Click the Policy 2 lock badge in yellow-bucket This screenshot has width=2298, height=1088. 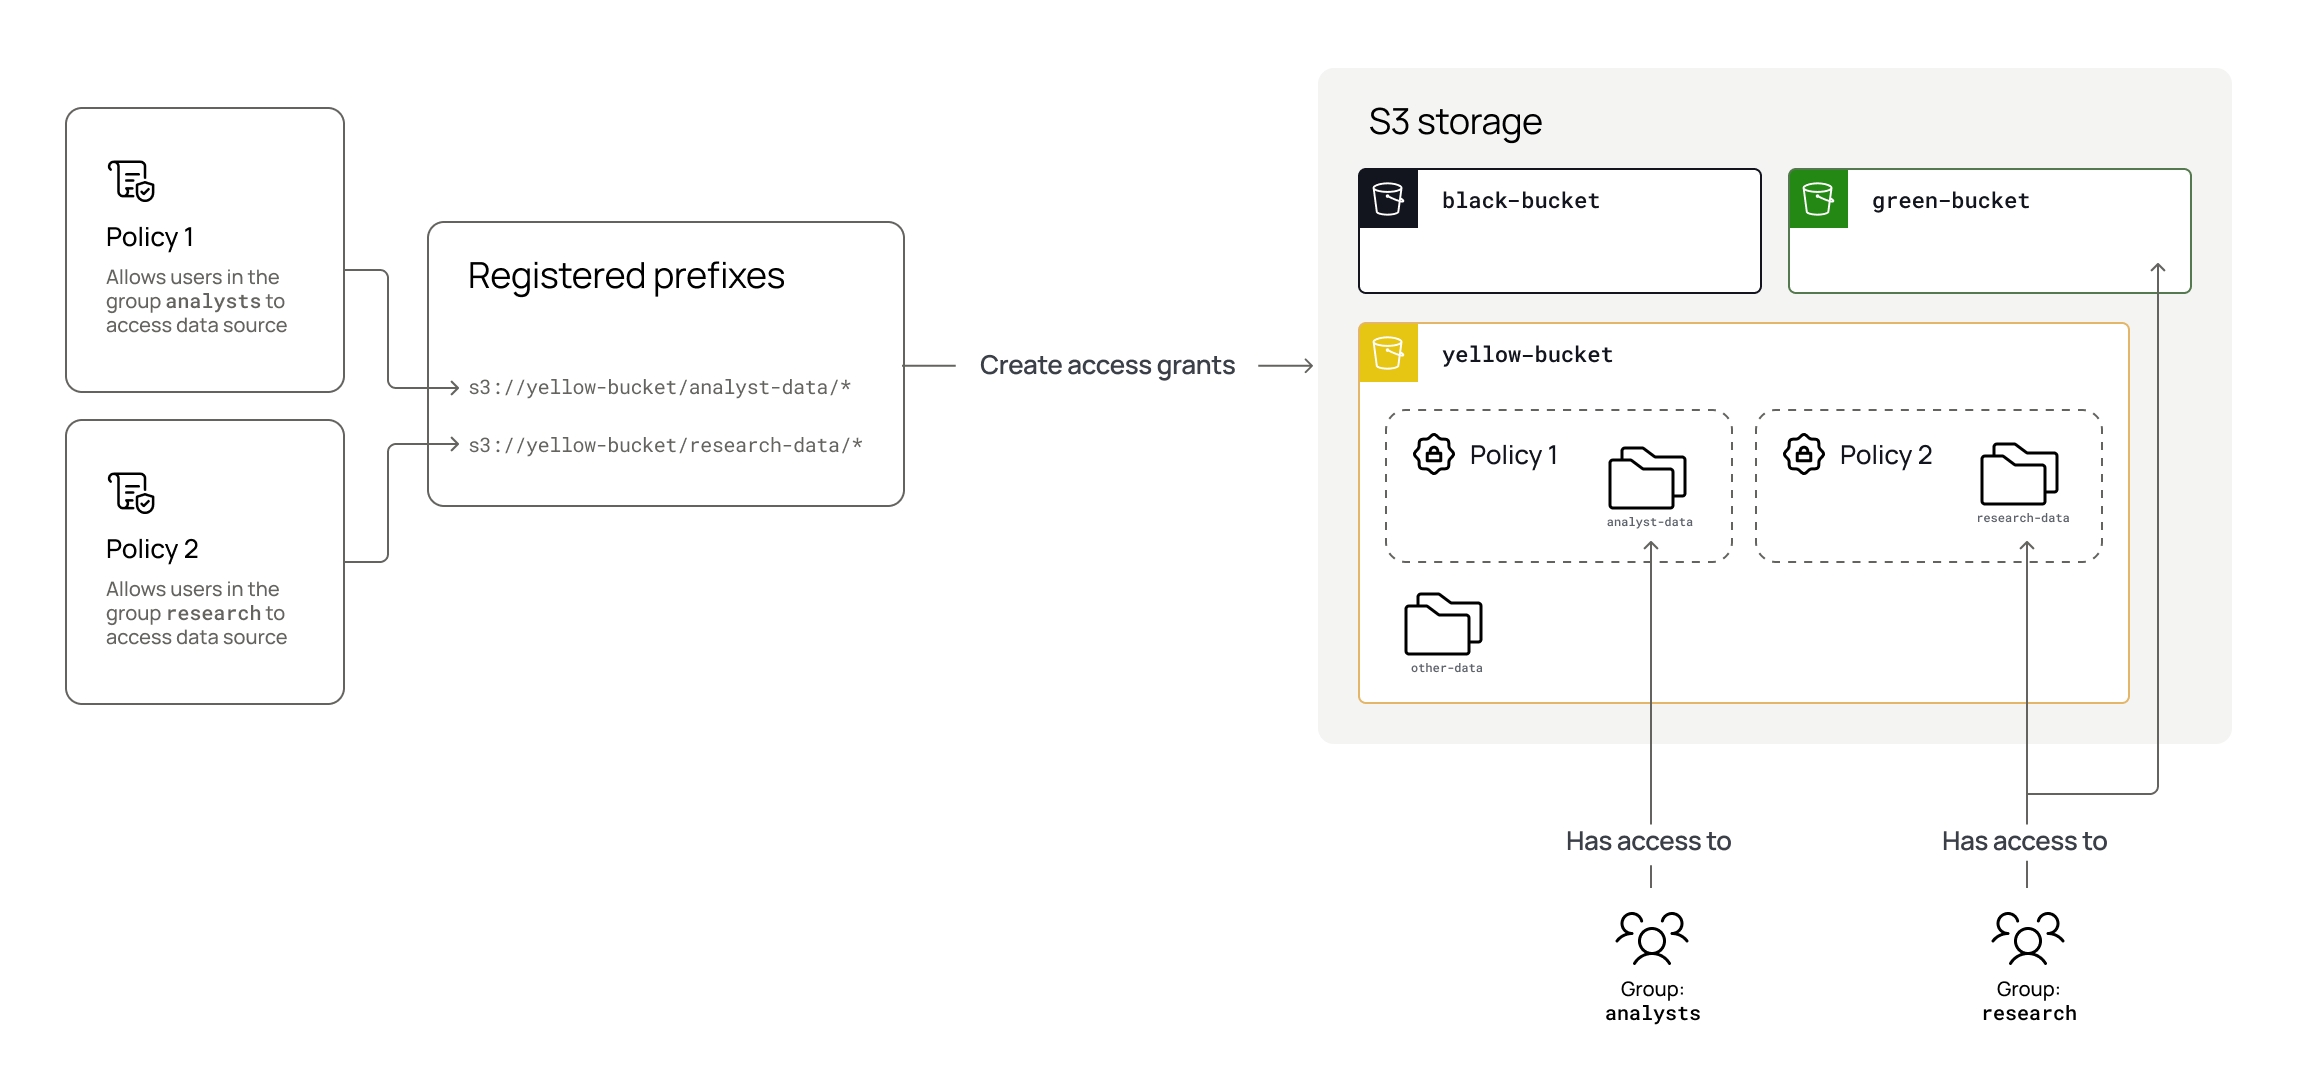(x=1804, y=454)
